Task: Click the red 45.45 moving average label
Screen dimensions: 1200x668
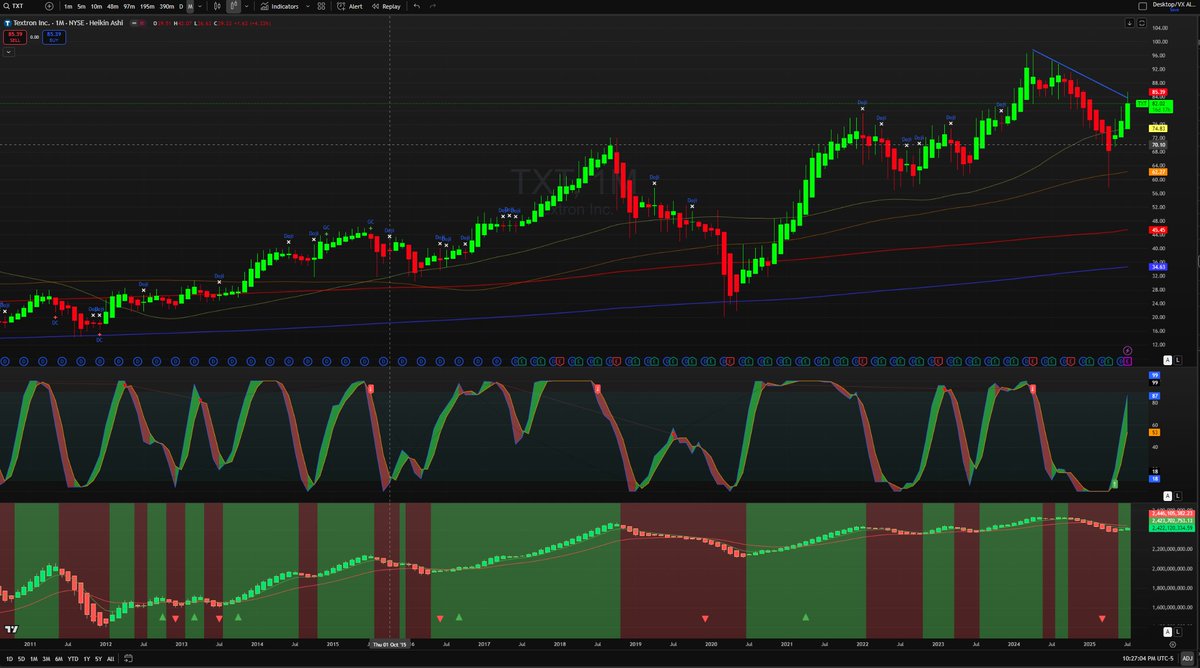Action: click(x=1159, y=230)
